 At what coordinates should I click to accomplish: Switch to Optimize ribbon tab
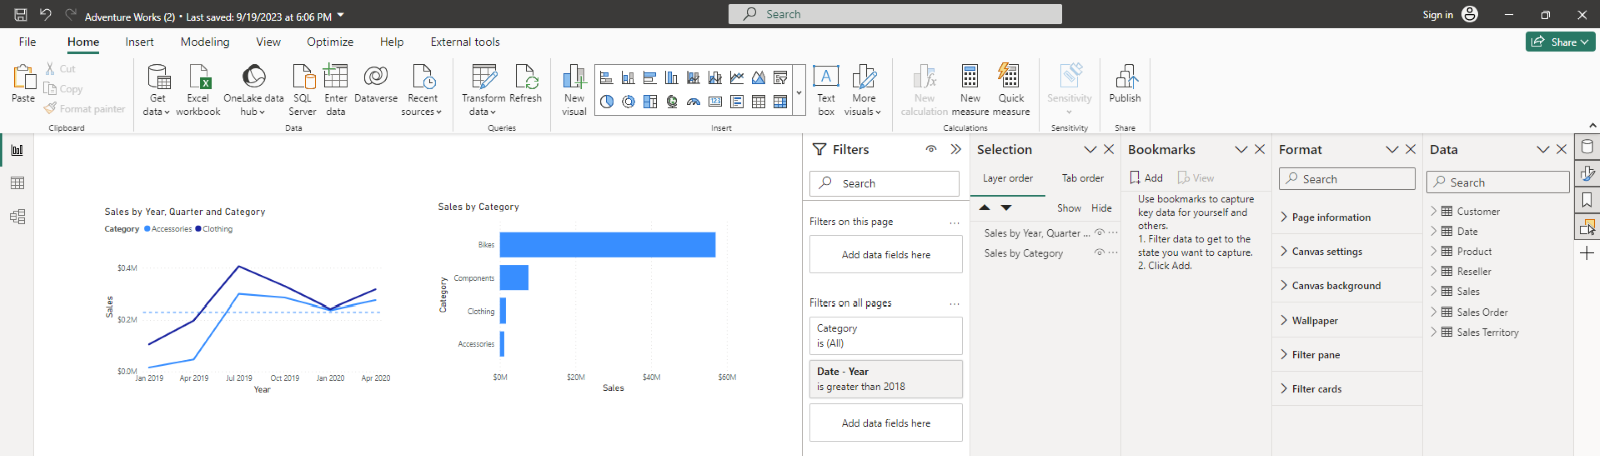330,42
